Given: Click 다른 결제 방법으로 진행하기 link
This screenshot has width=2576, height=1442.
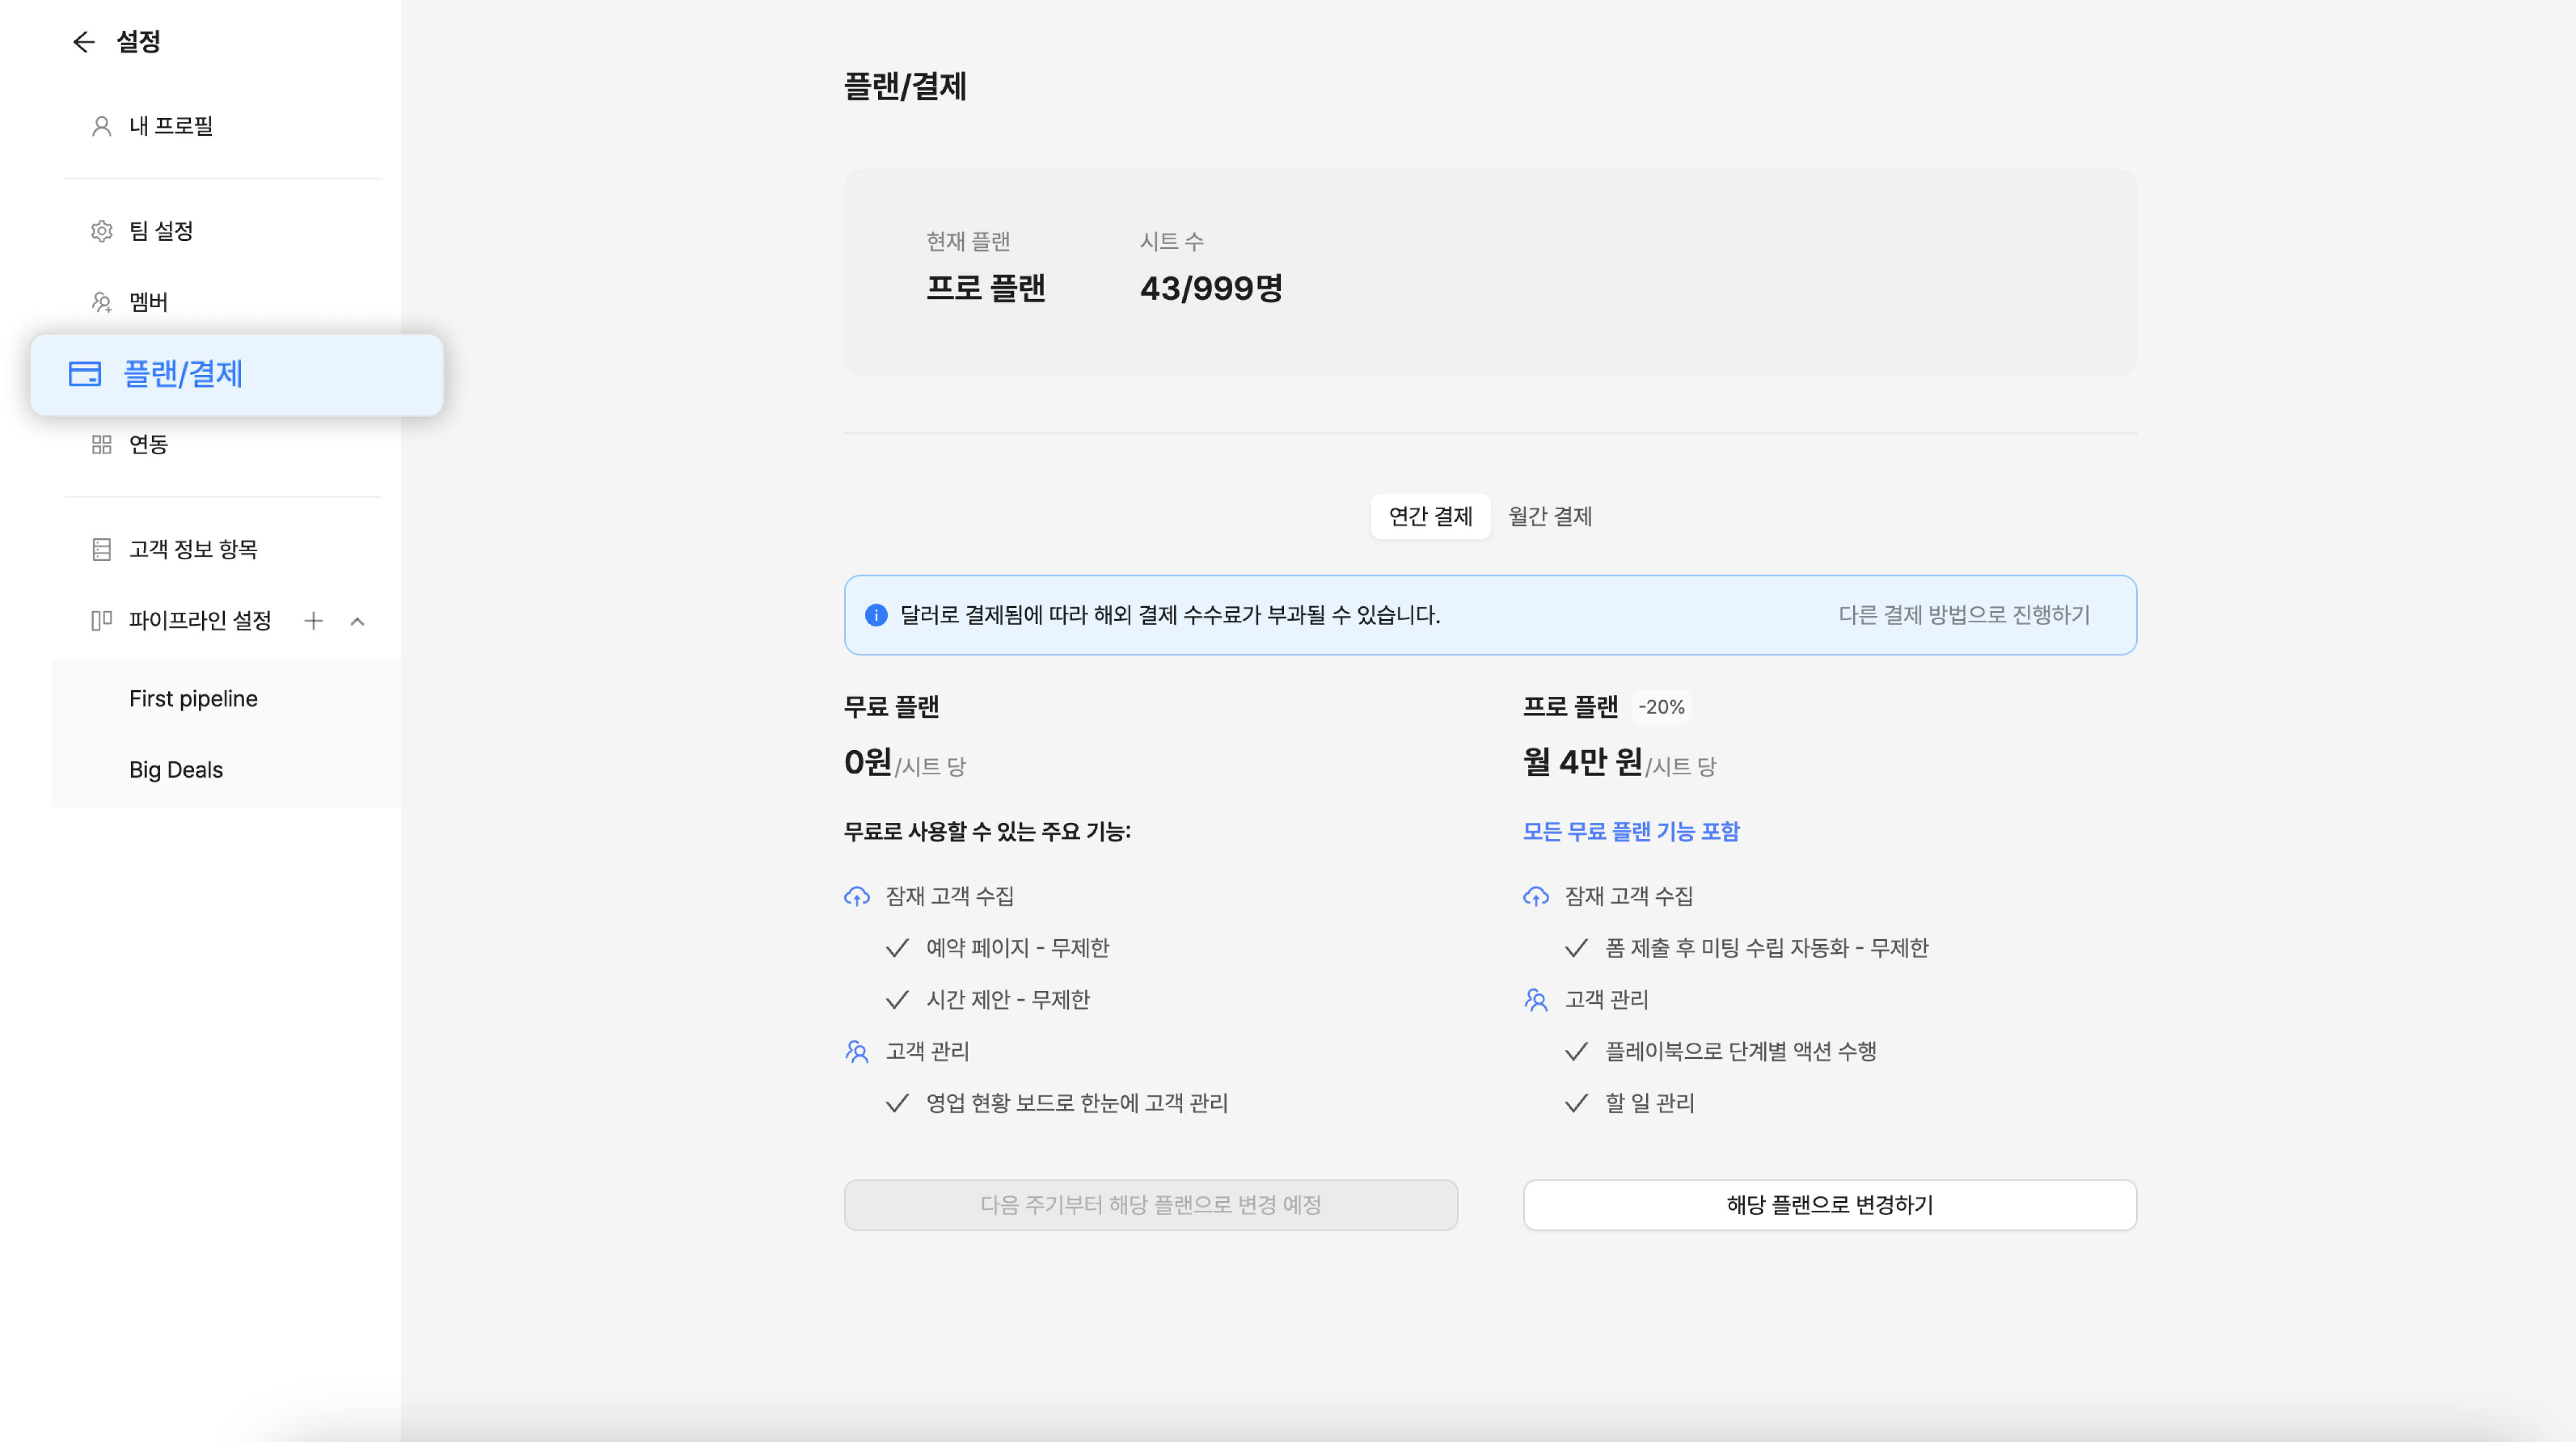Looking at the screenshot, I should pos(1963,615).
